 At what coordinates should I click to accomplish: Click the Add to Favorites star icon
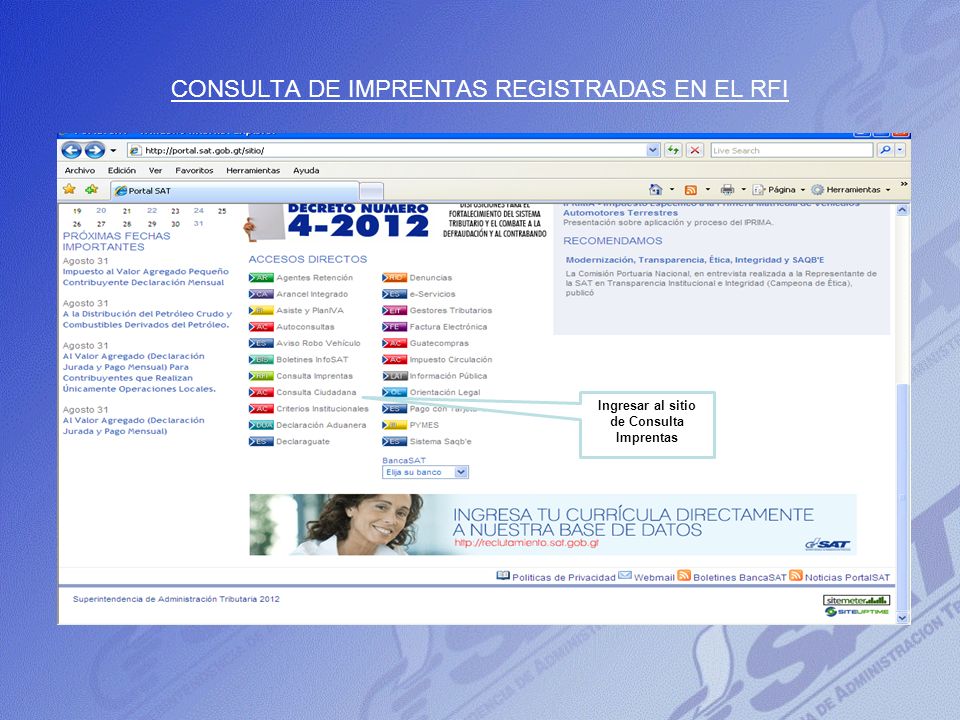(92, 189)
